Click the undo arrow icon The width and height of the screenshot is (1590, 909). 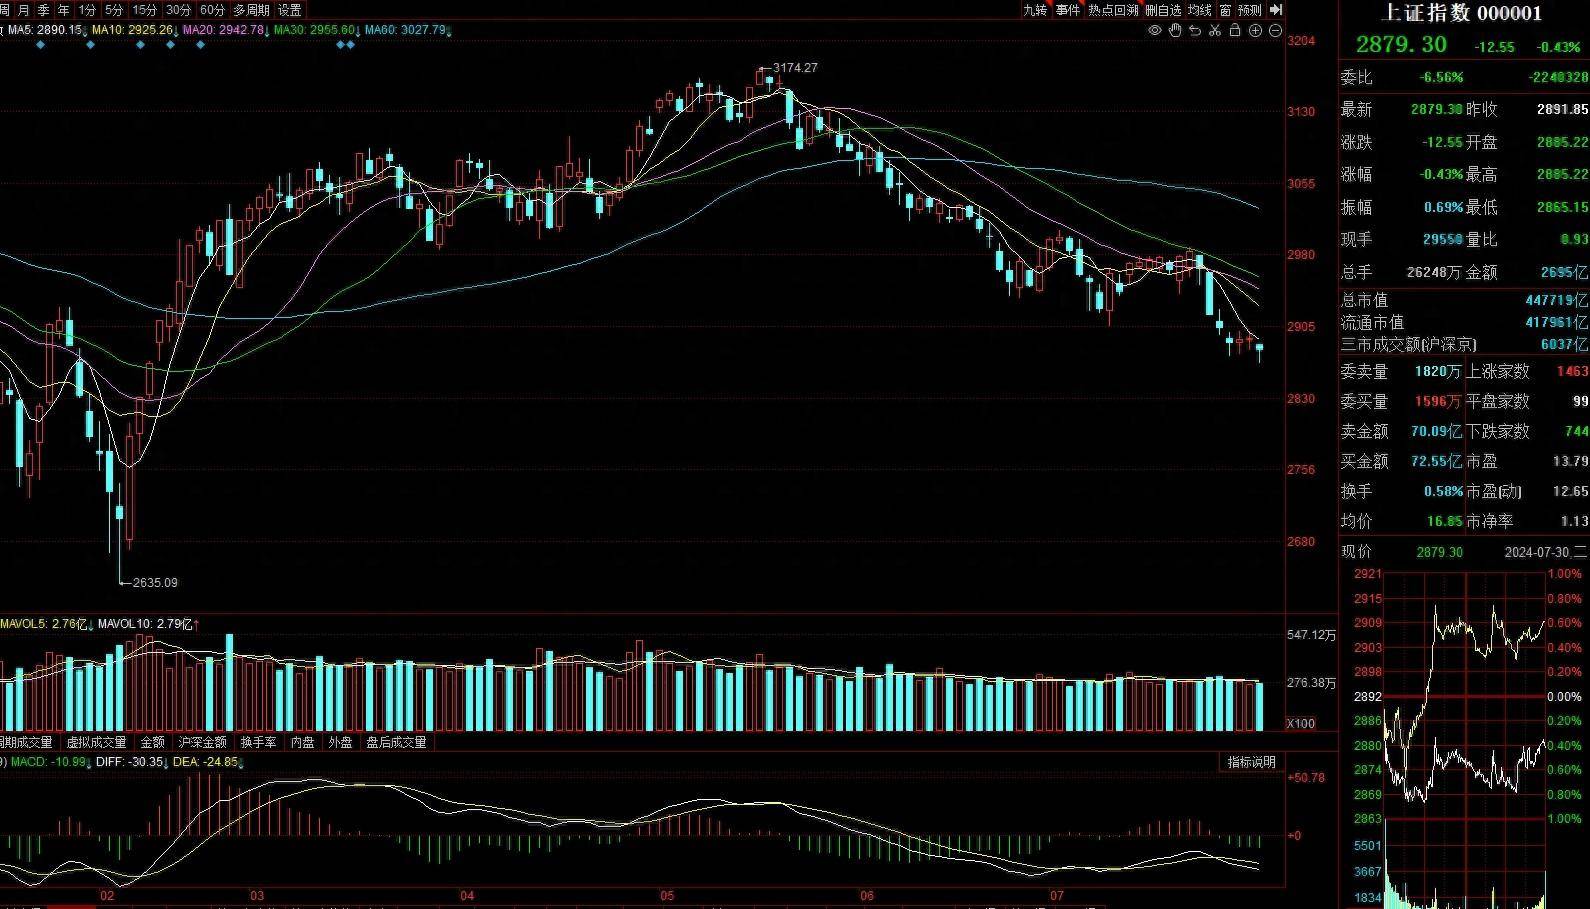click(x=1195, y=31)
